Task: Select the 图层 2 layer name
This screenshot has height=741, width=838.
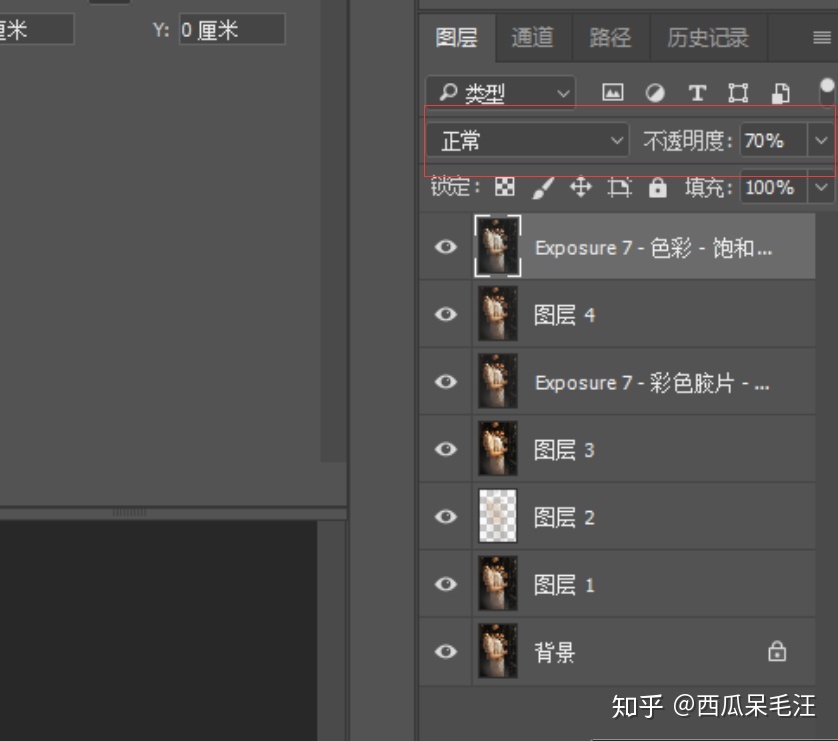Action: (x=564, y=517)
